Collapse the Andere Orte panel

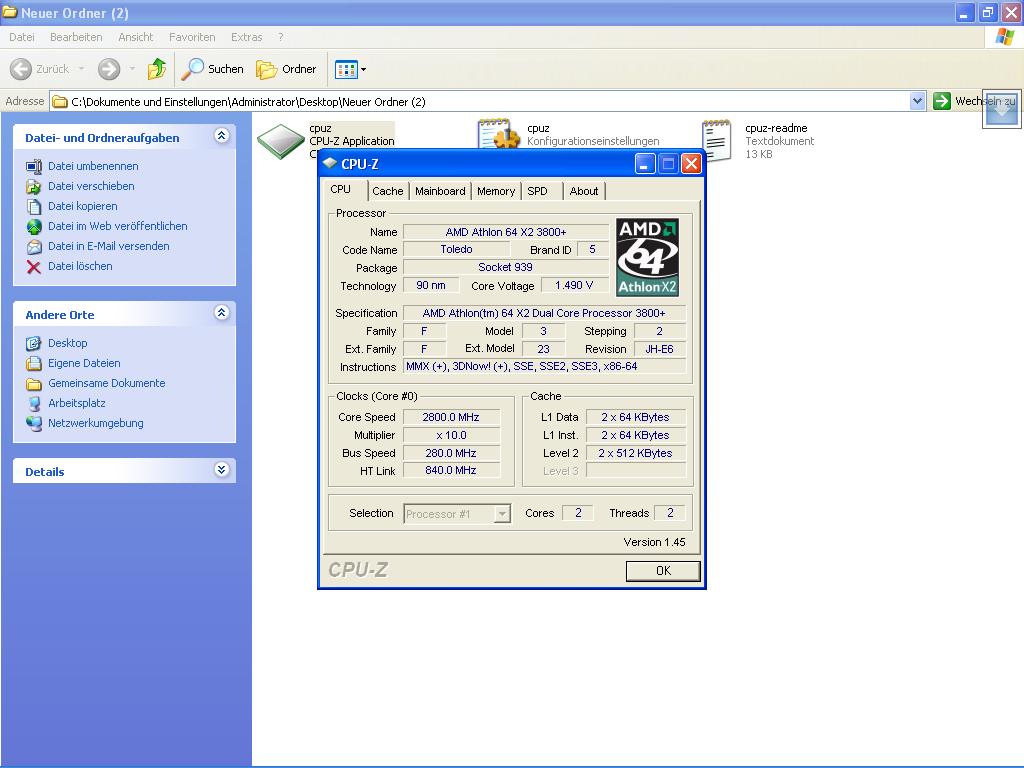coord(221,313)
